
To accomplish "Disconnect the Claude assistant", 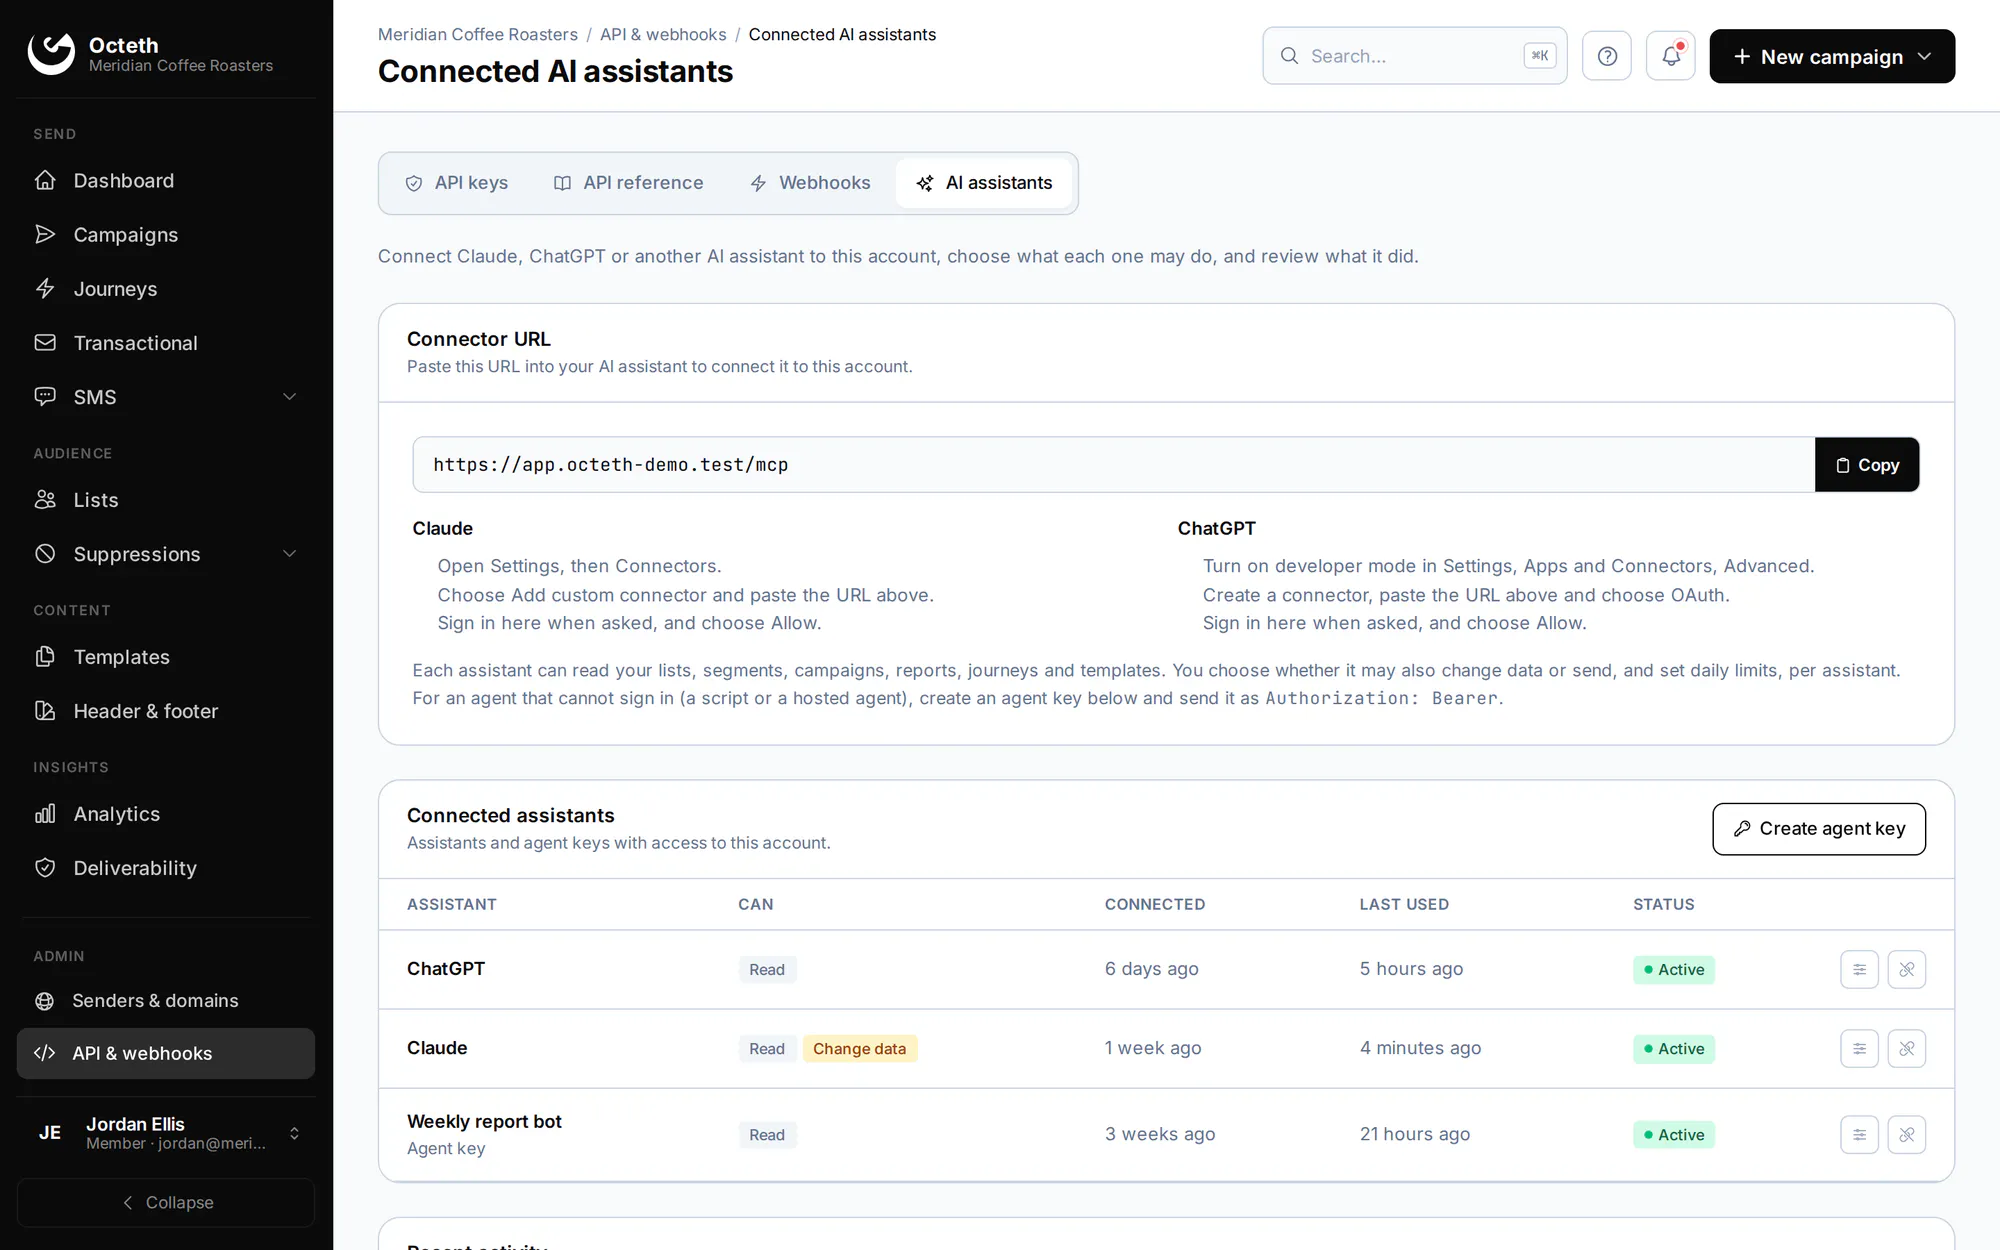I will (x=1907, y=1049).
